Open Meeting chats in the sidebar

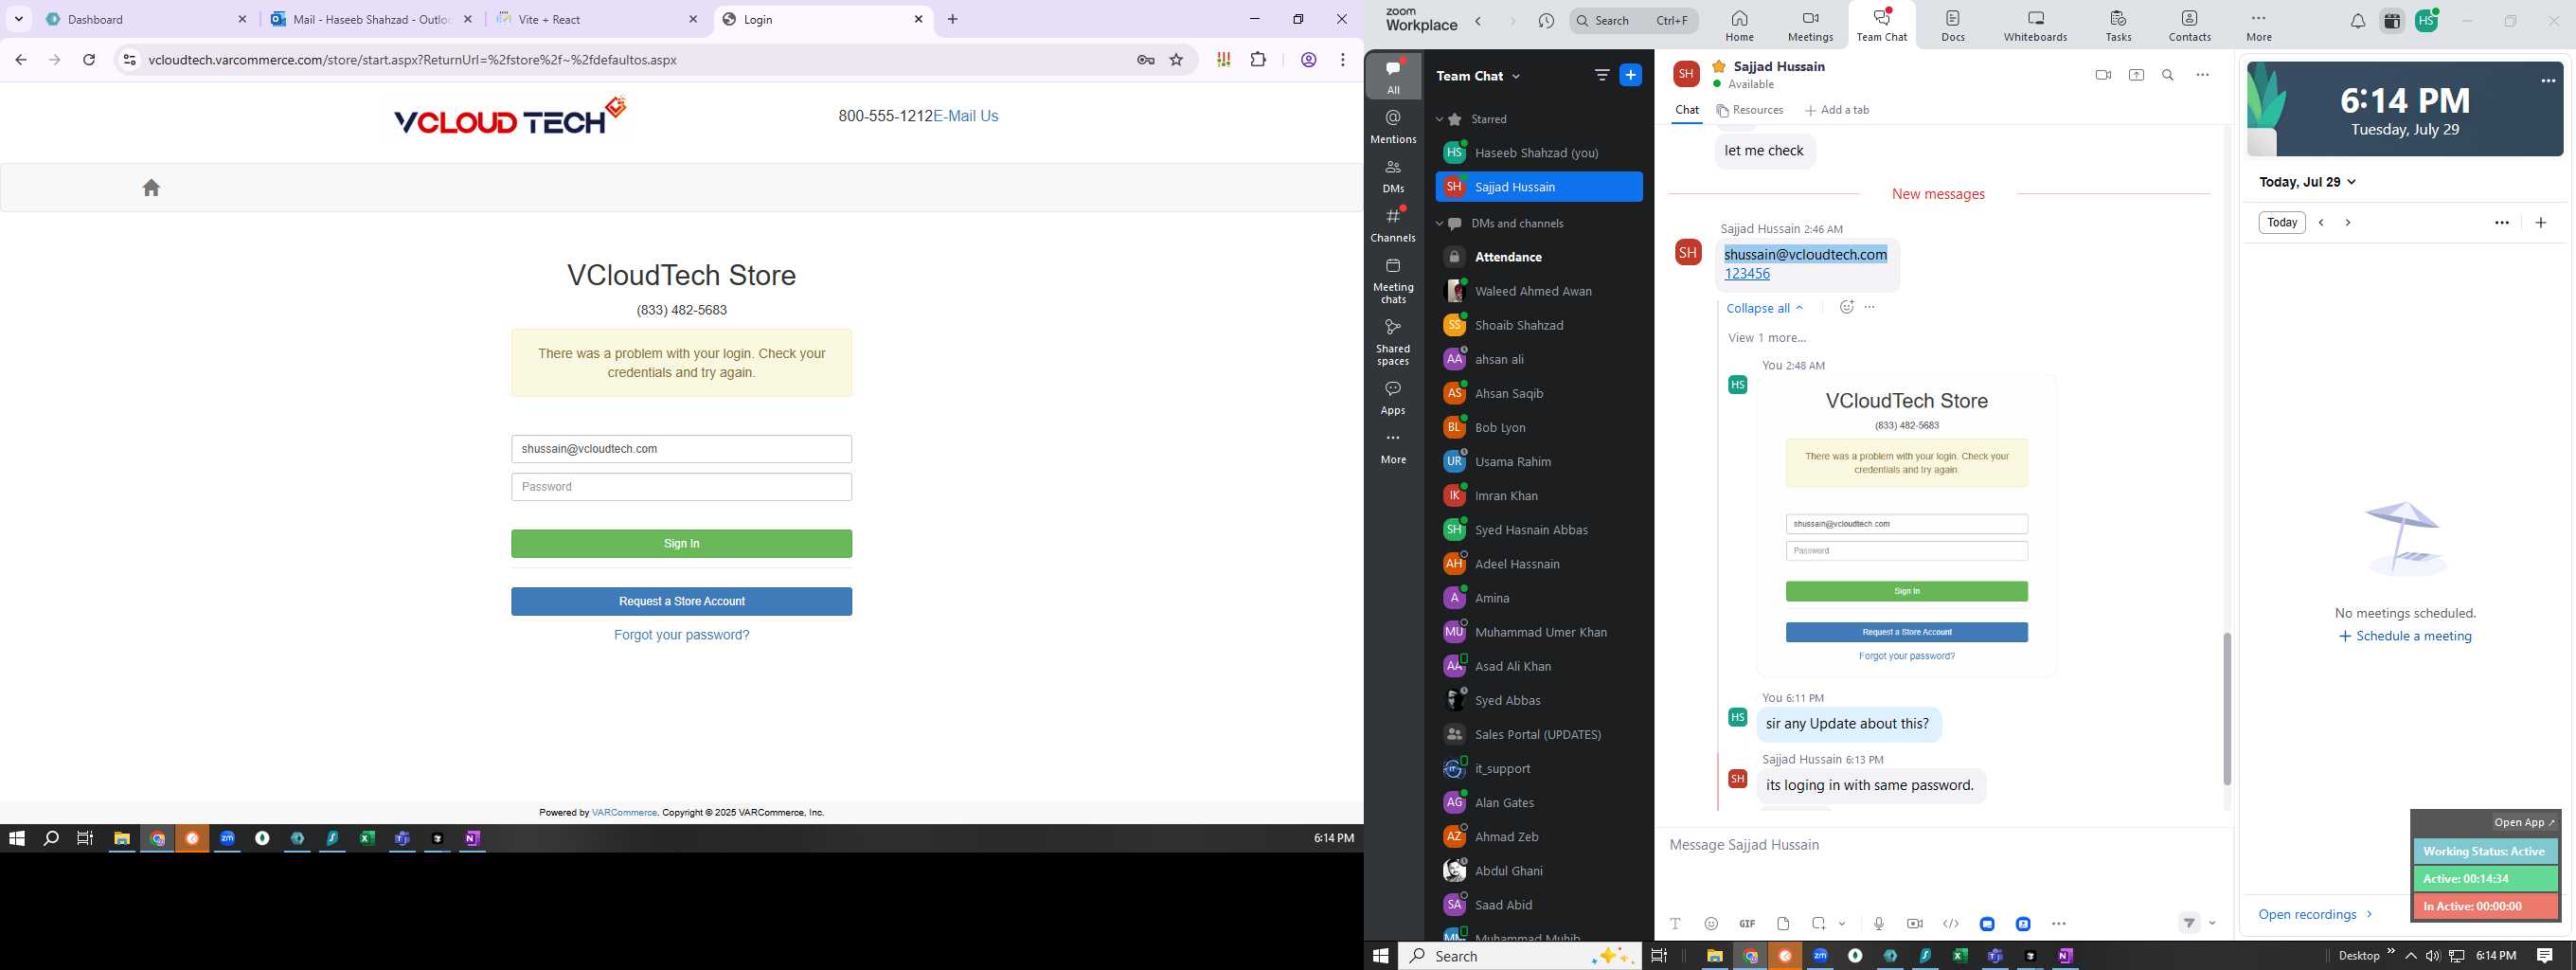coord(1393,281)
